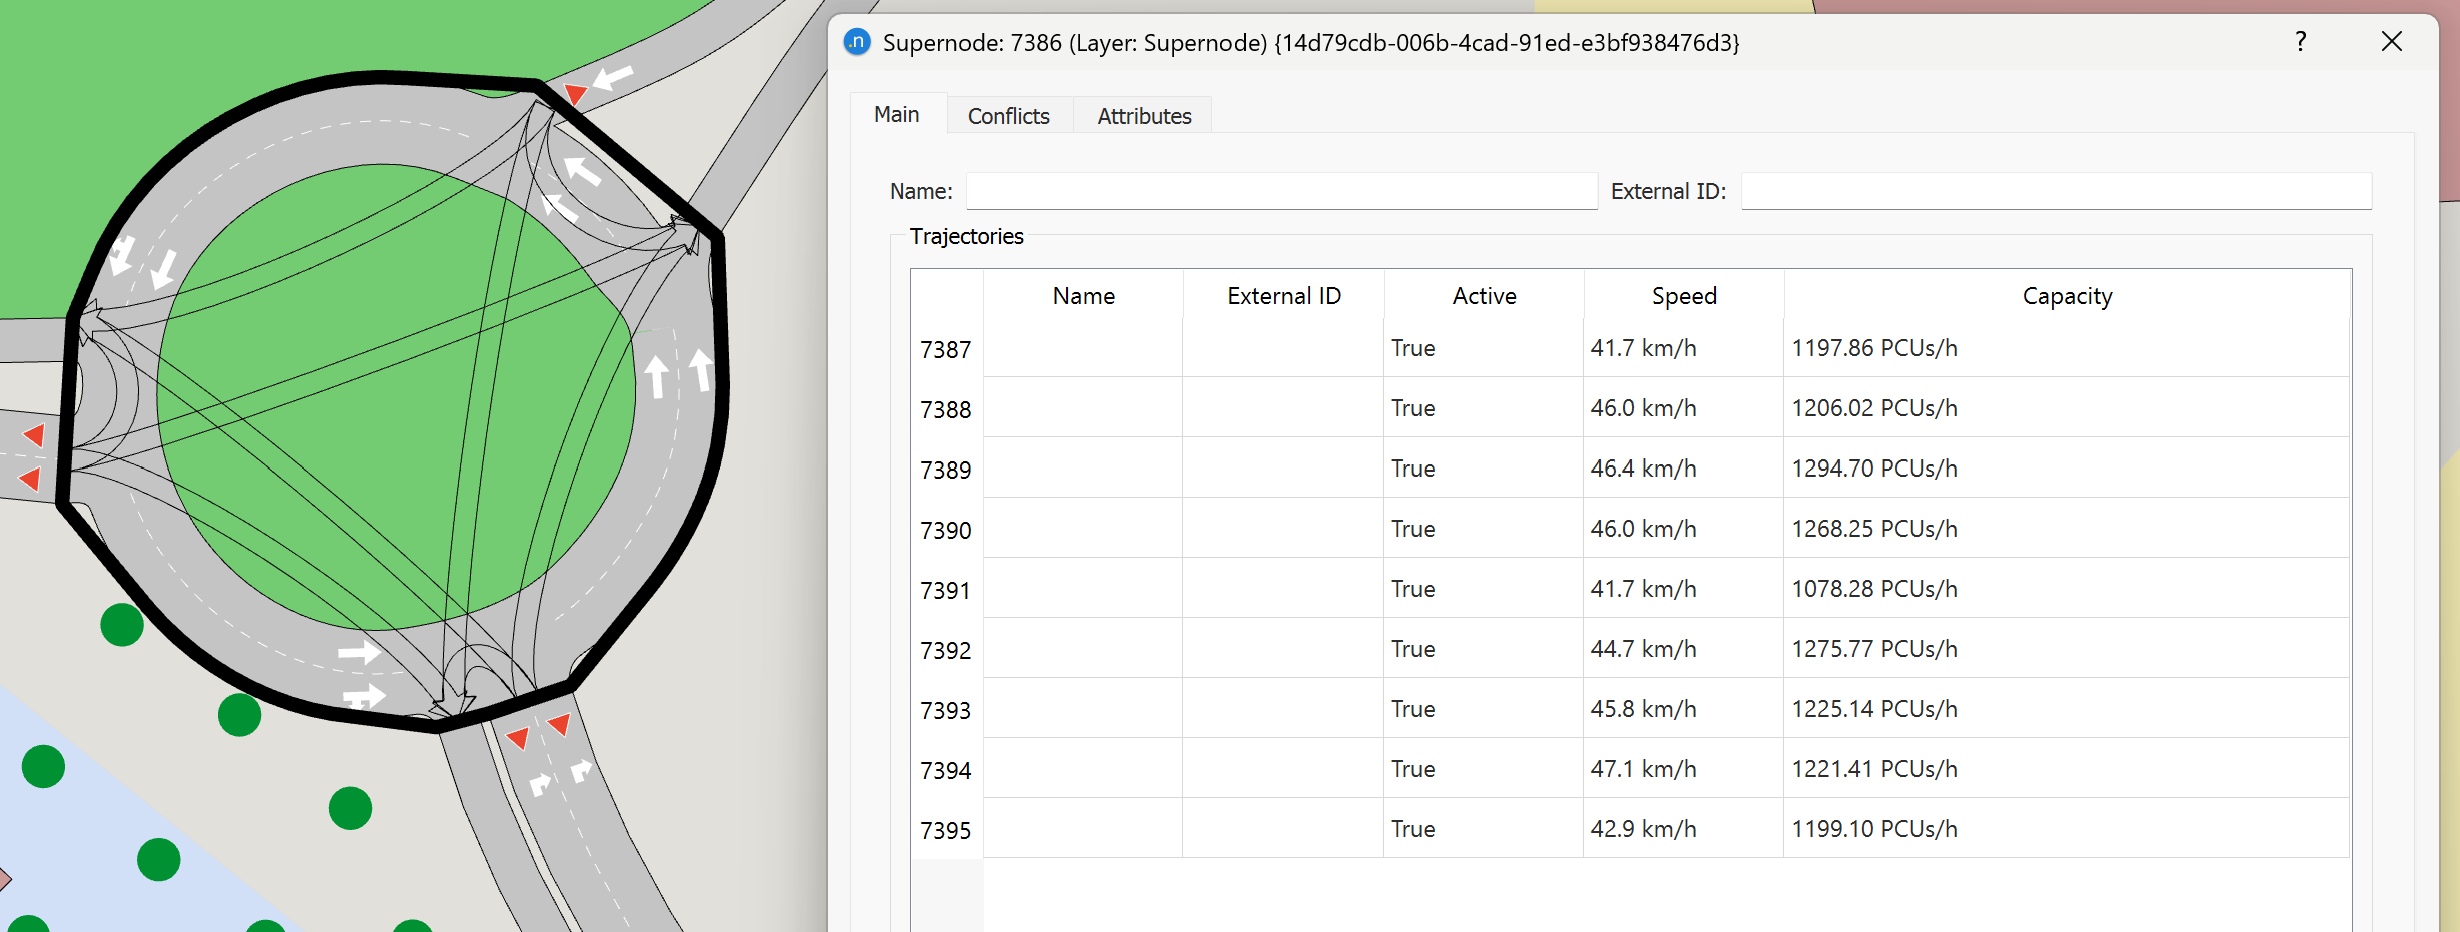Image resolution: width=2460 pixels, height=932 pixels.
Task: Click the External ID input field
Action: click(2056, 190)
